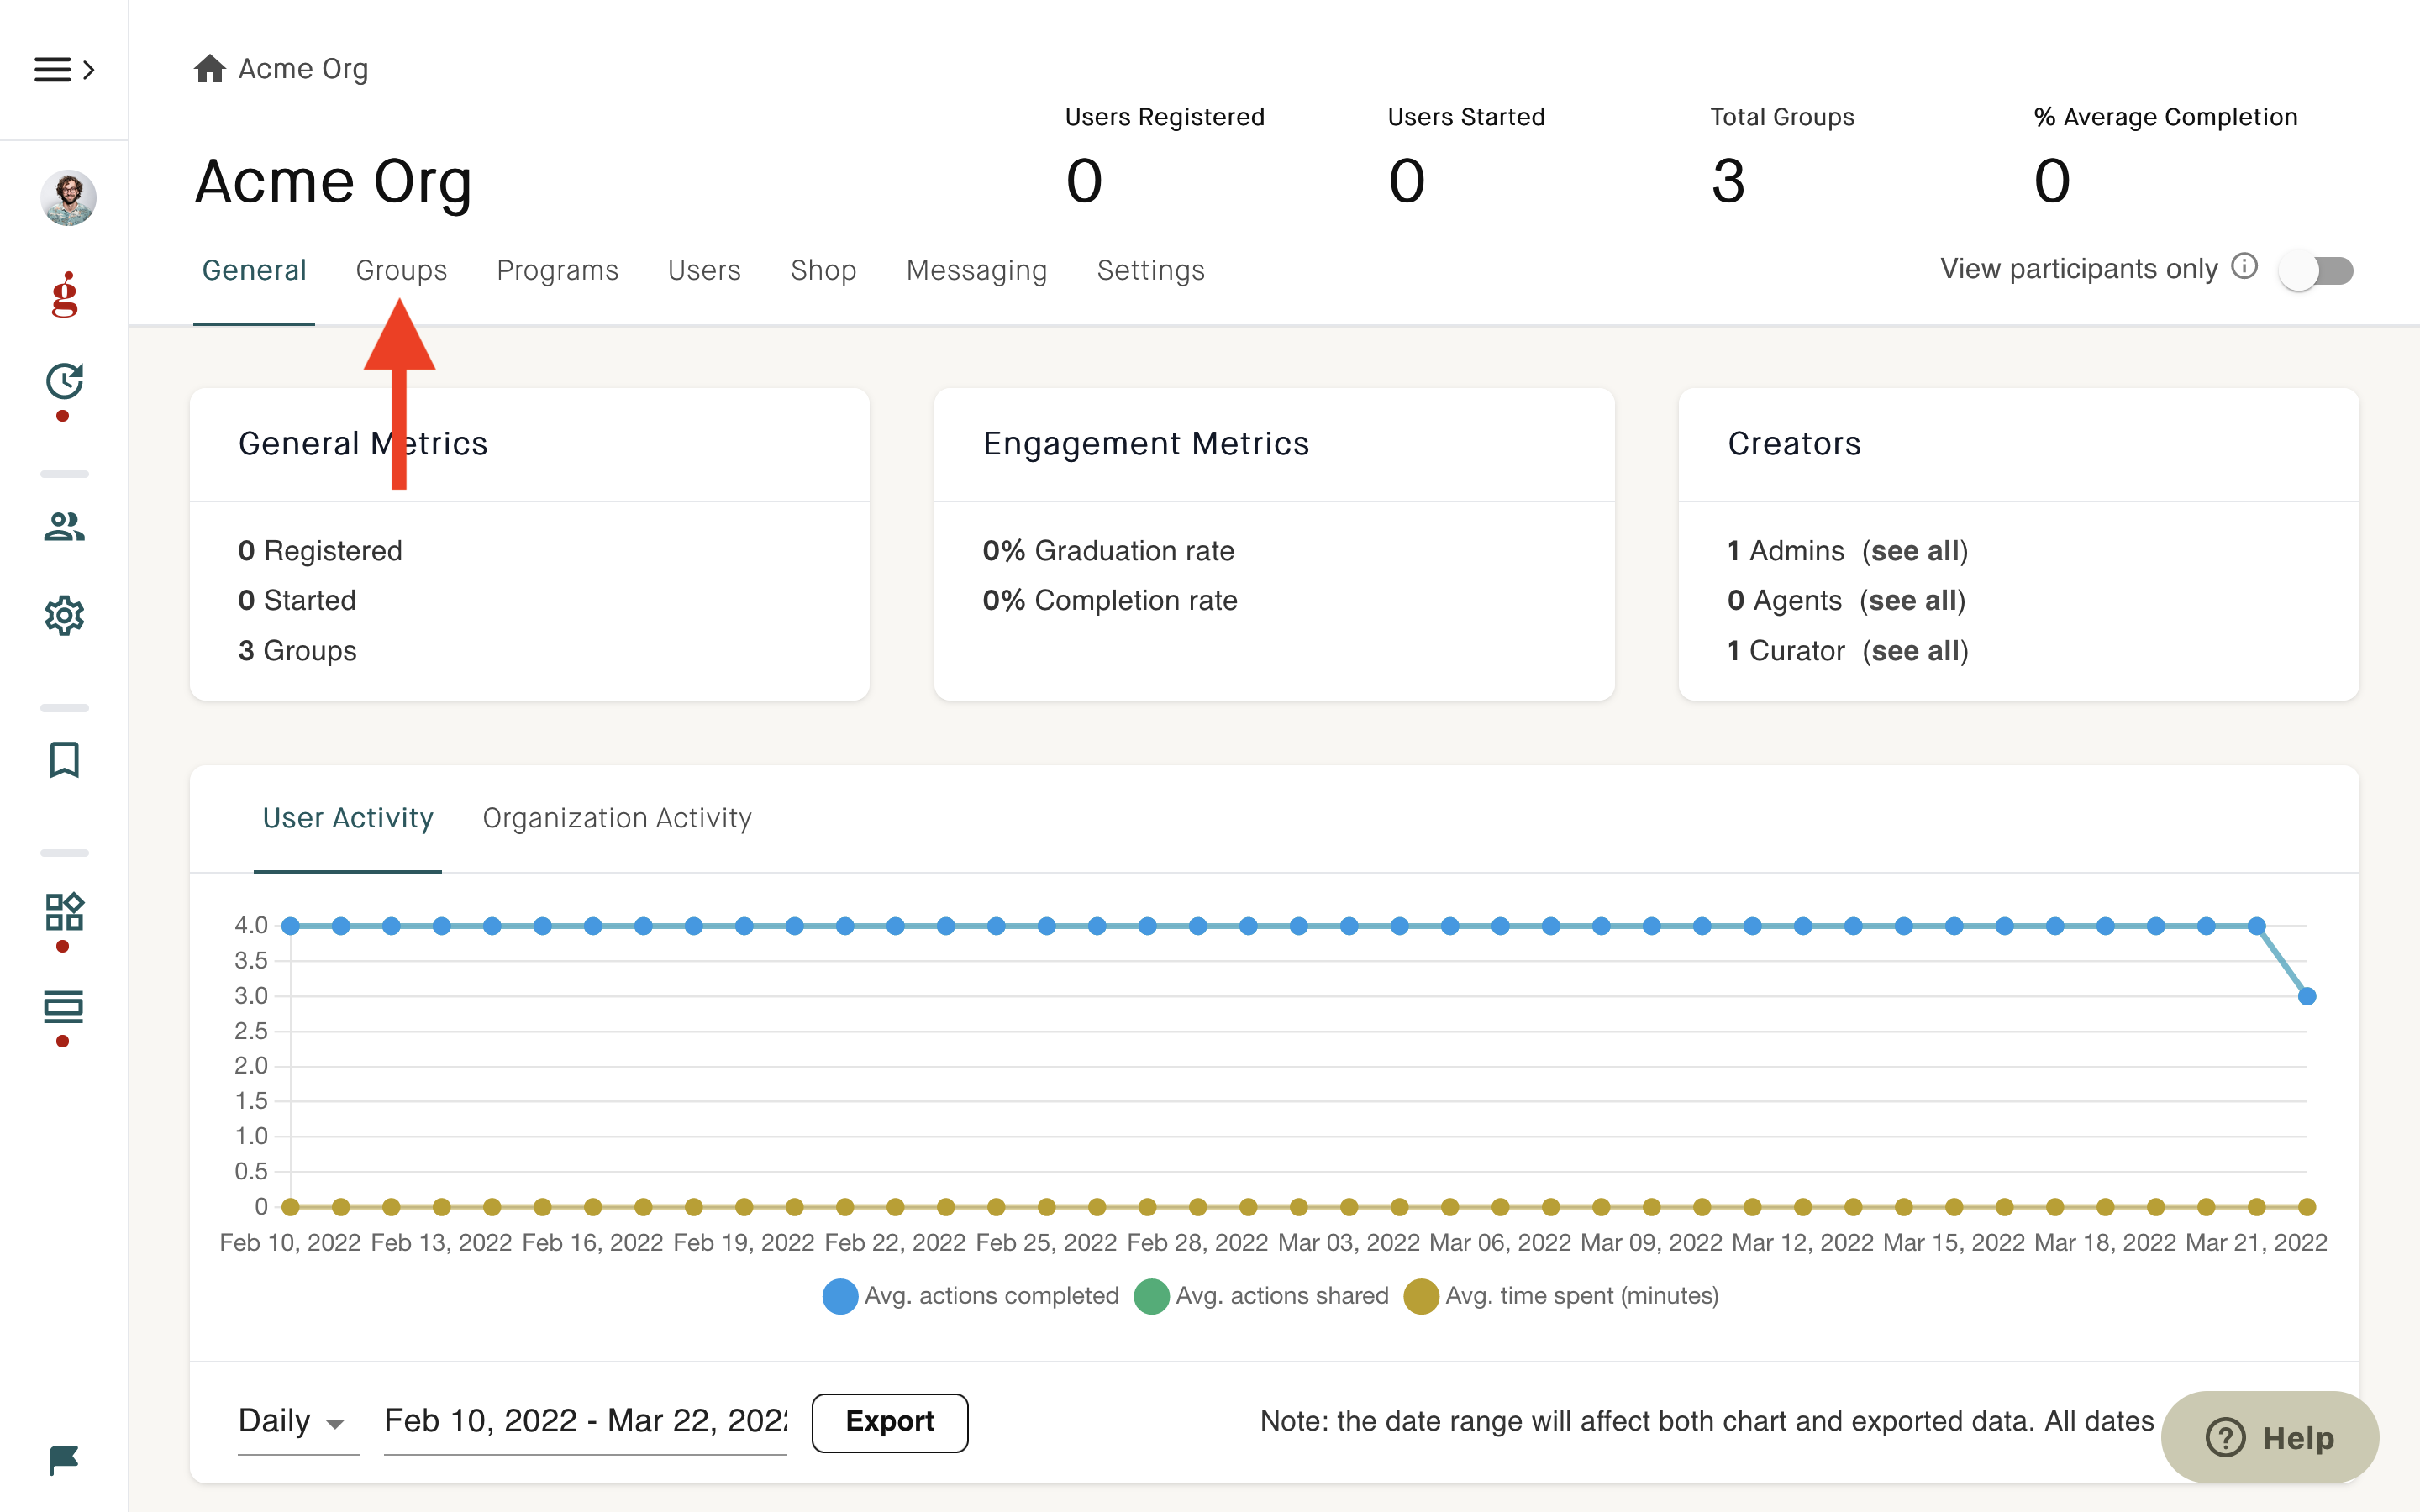Open the clock activity icon in sidebar
The height and width of the screenshot is (1512, 2420).
[x=65, y=381]
